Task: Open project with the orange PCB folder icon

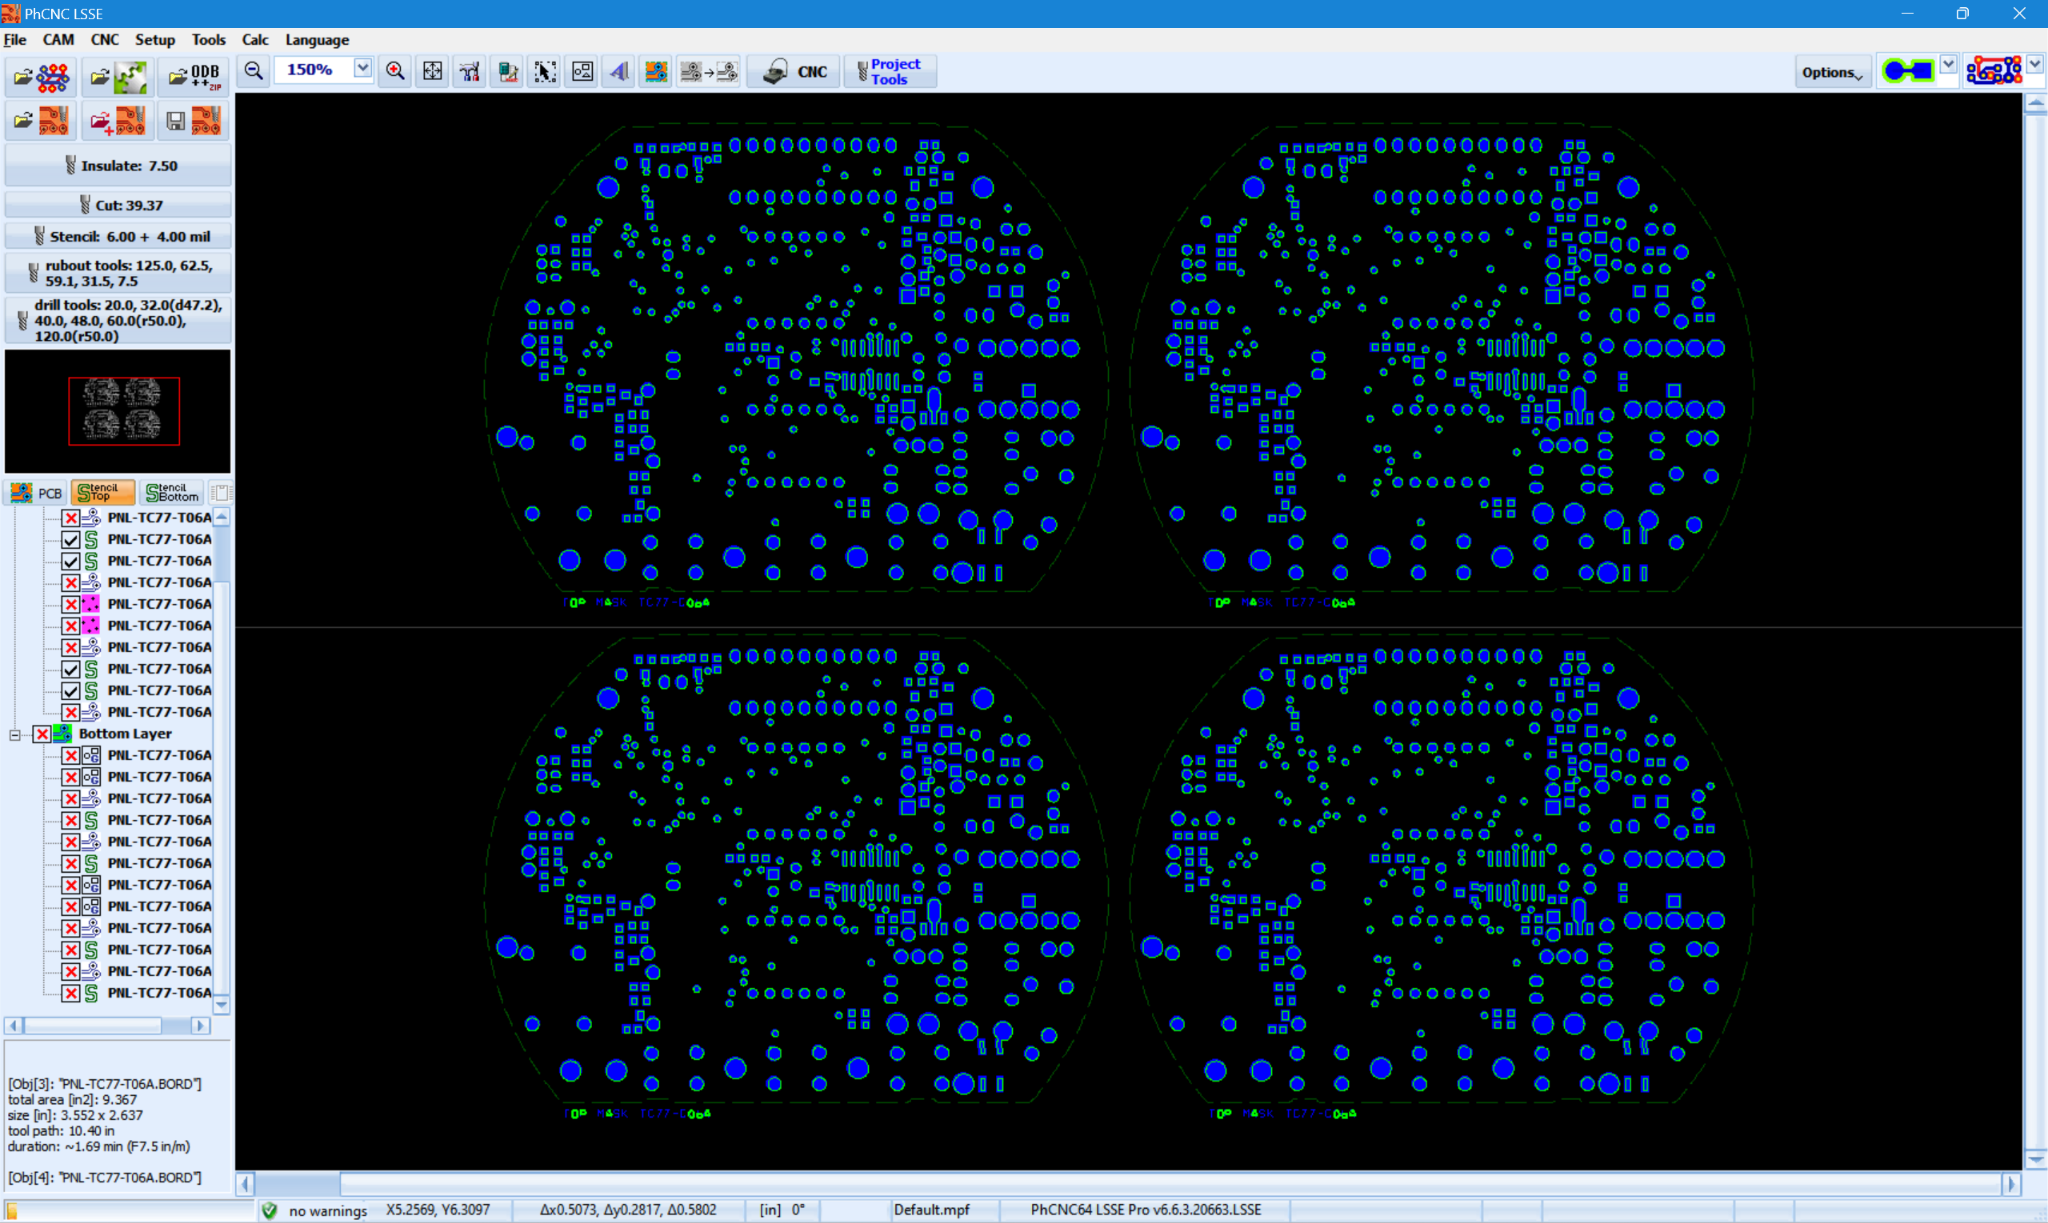Action: coord(42,121)
